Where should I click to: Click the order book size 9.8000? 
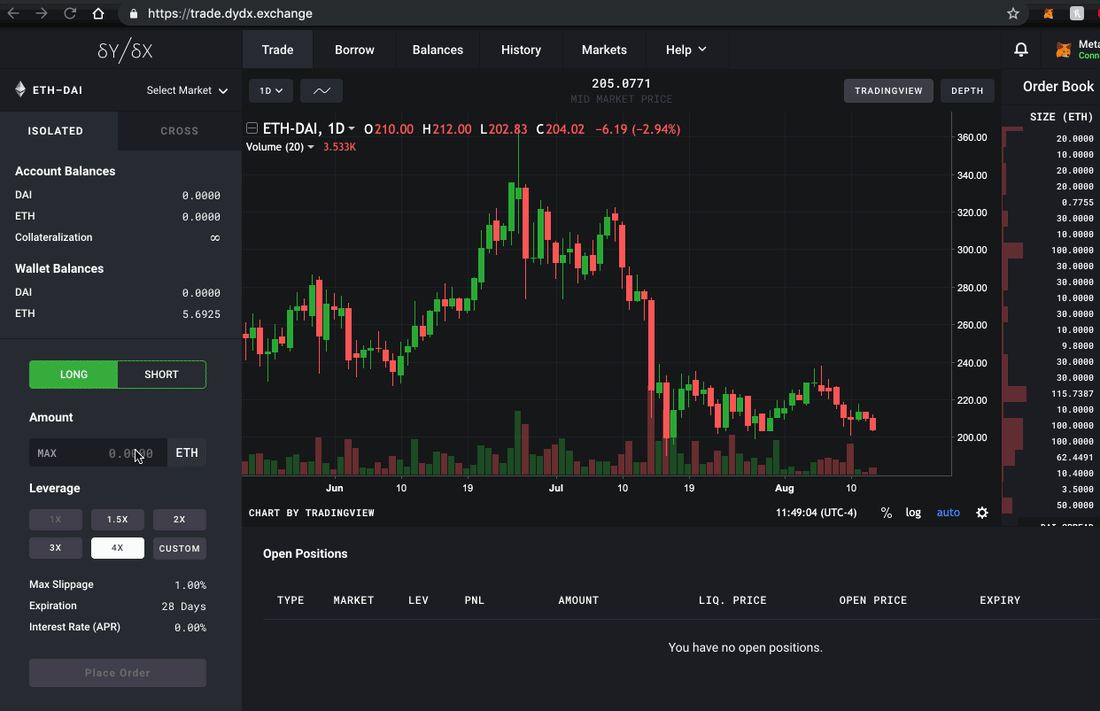click(x=1078, y=346)
